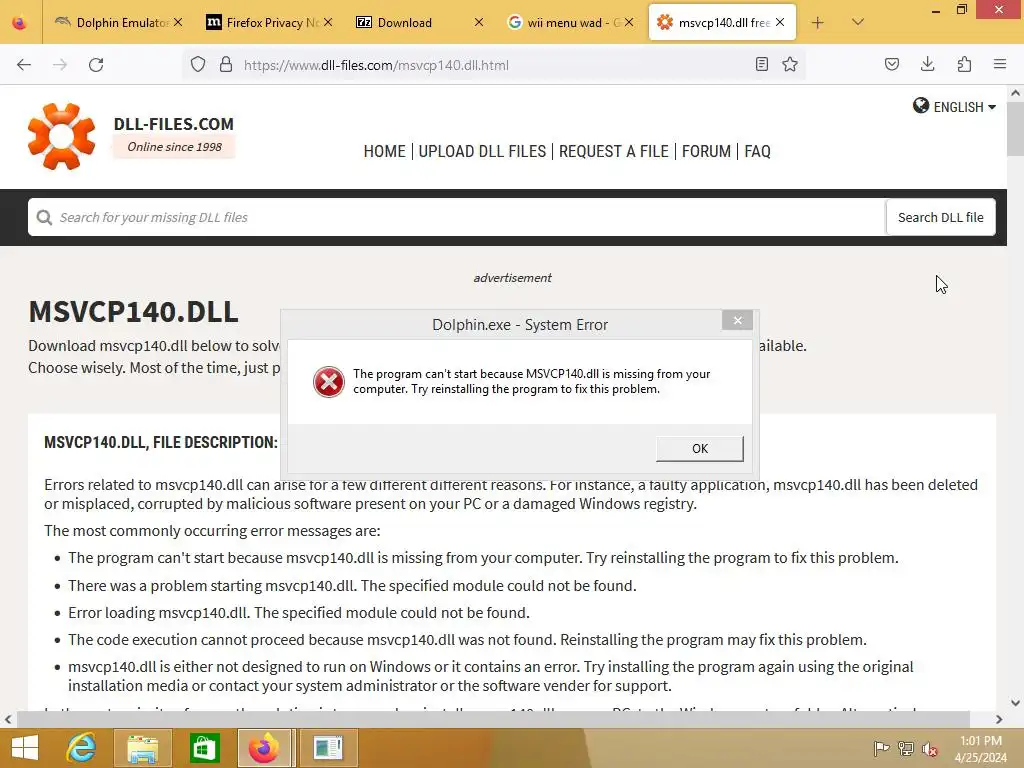
Task: Click the Firefox back arrow
Action: 24,65
